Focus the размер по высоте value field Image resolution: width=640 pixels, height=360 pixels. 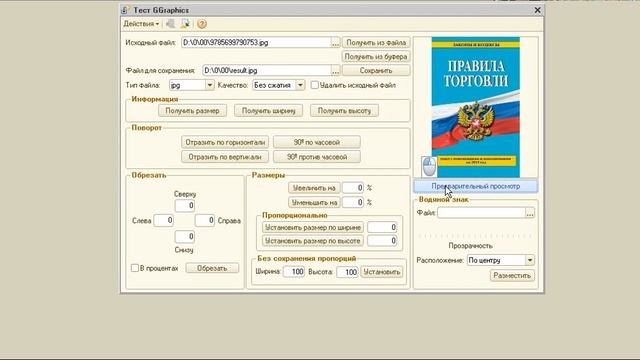click(382, 241)
